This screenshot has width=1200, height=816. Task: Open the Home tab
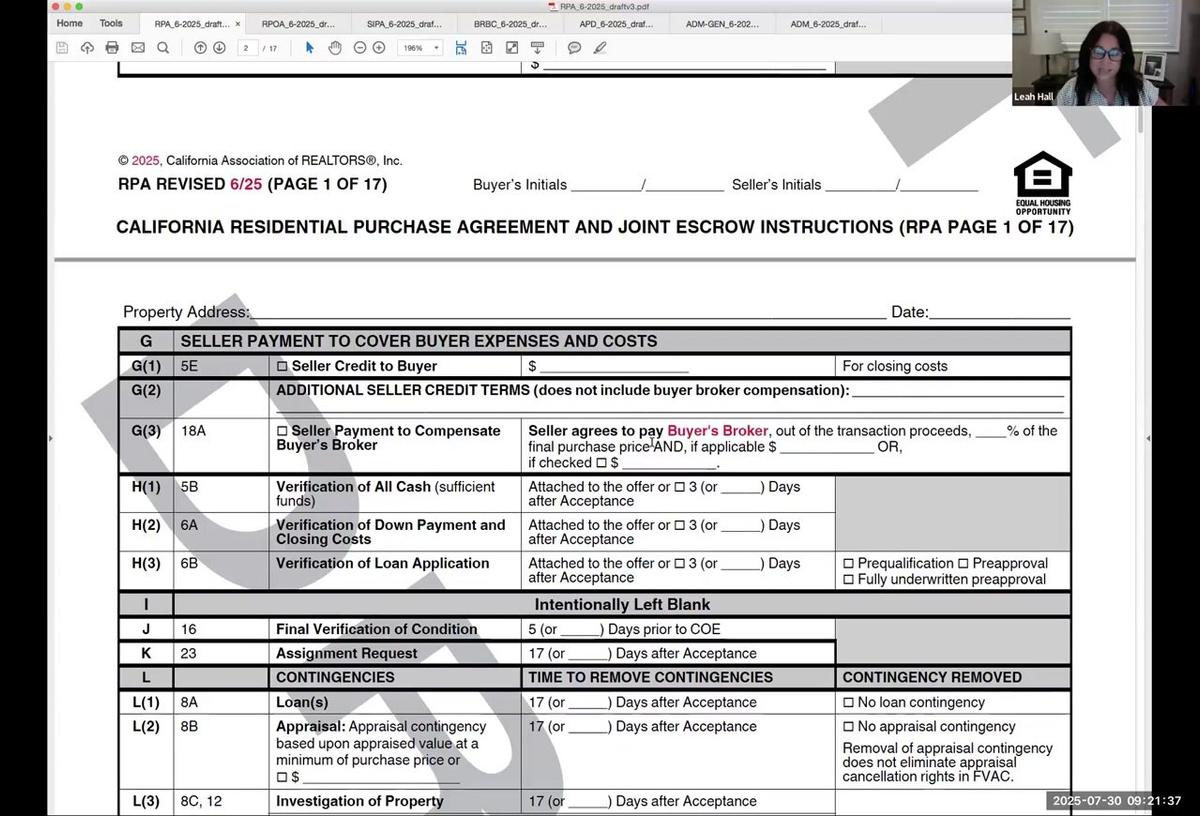(70, 23)
